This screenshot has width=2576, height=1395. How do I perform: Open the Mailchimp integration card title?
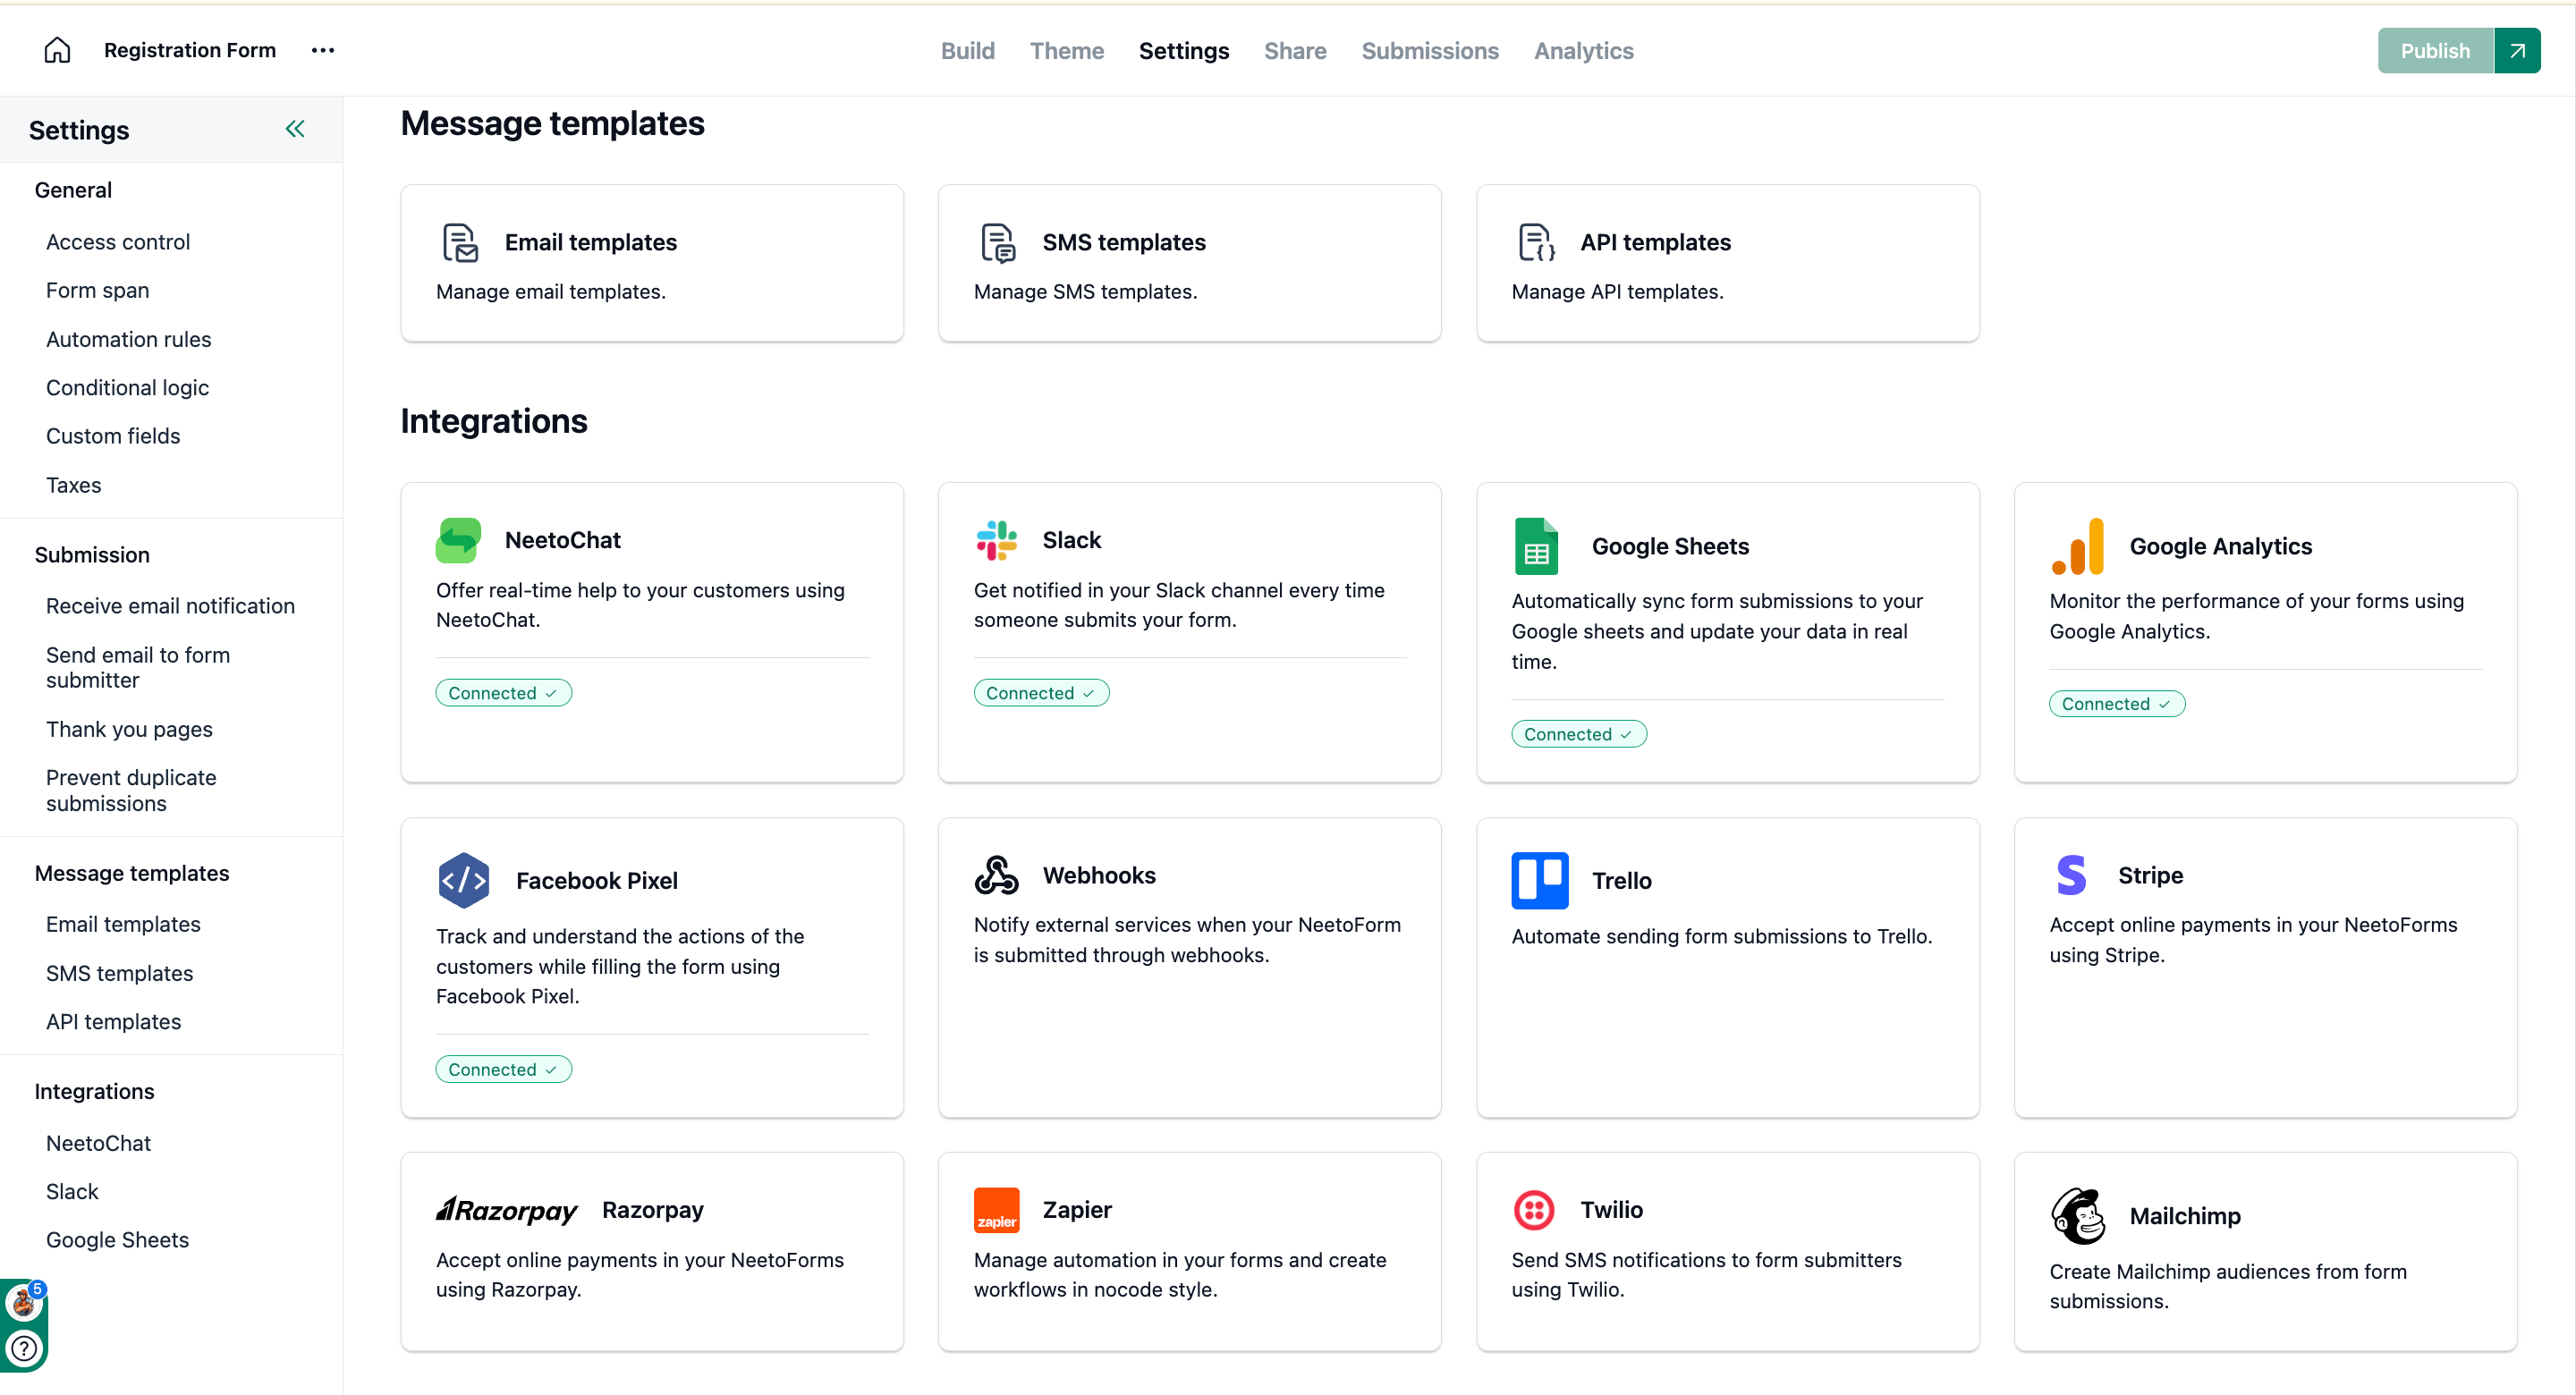(x=2185, y=1216)
